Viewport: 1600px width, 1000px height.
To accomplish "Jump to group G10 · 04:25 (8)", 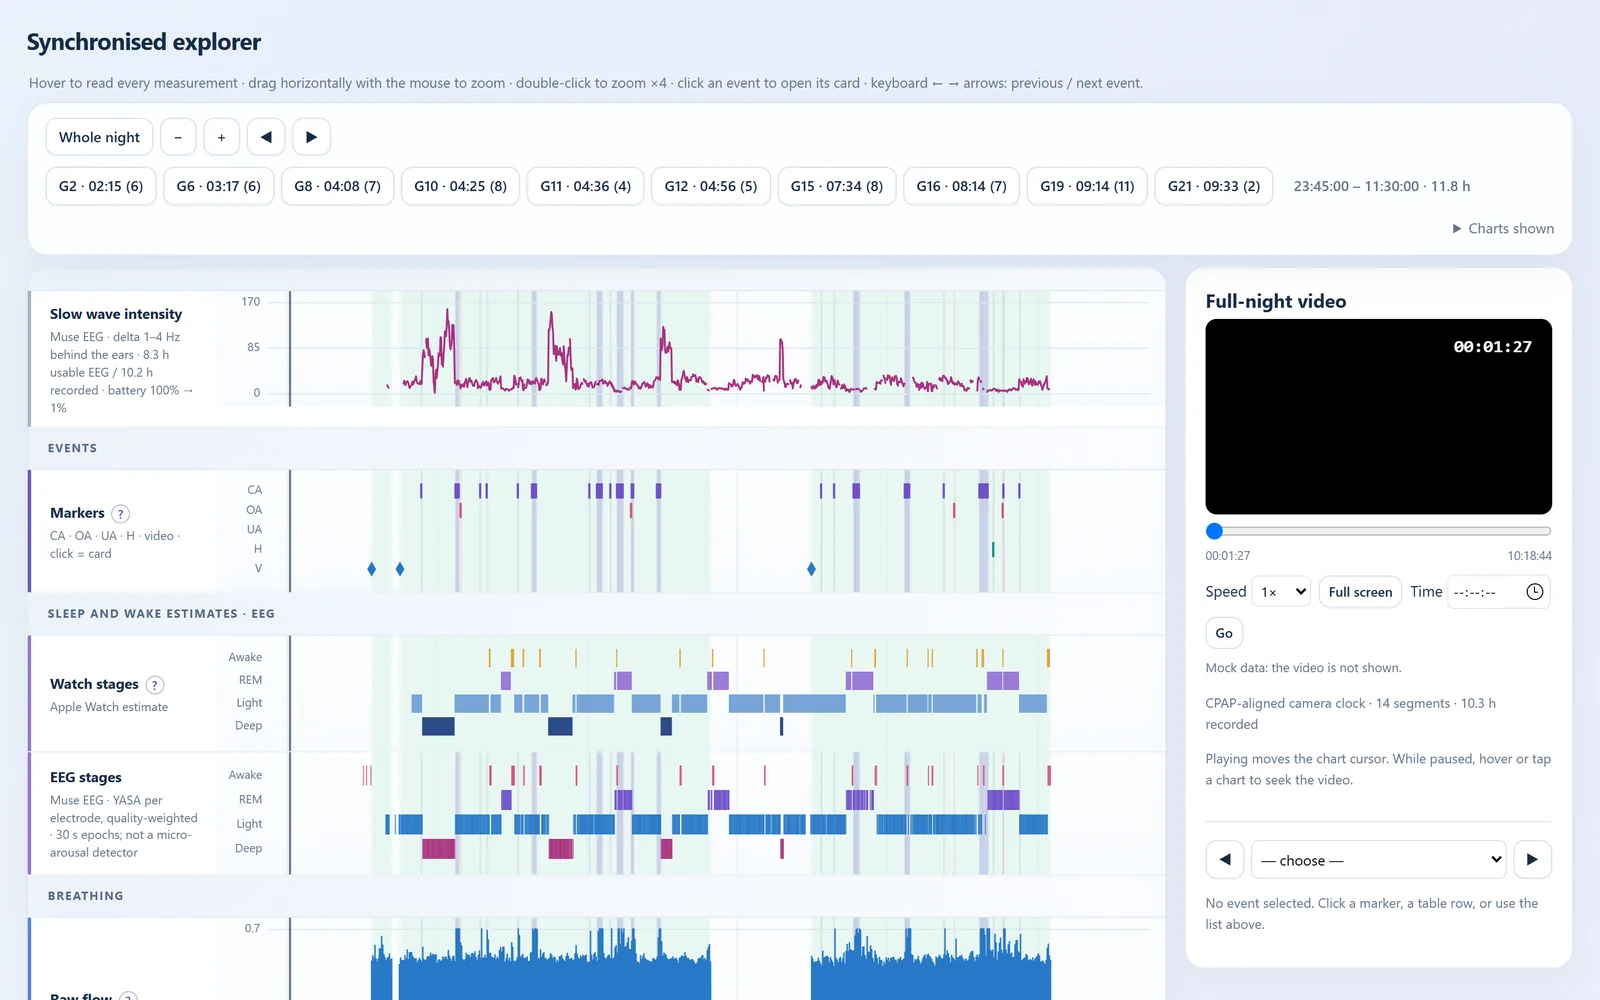I will [460, 186].
